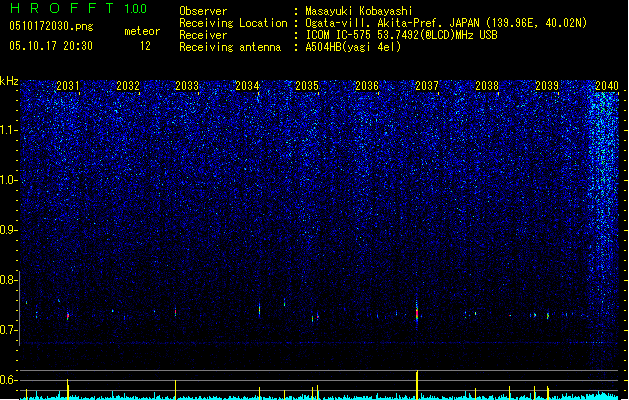Click the 2038 time marker
Screen dimensions: 629x400
coord(487,86)
